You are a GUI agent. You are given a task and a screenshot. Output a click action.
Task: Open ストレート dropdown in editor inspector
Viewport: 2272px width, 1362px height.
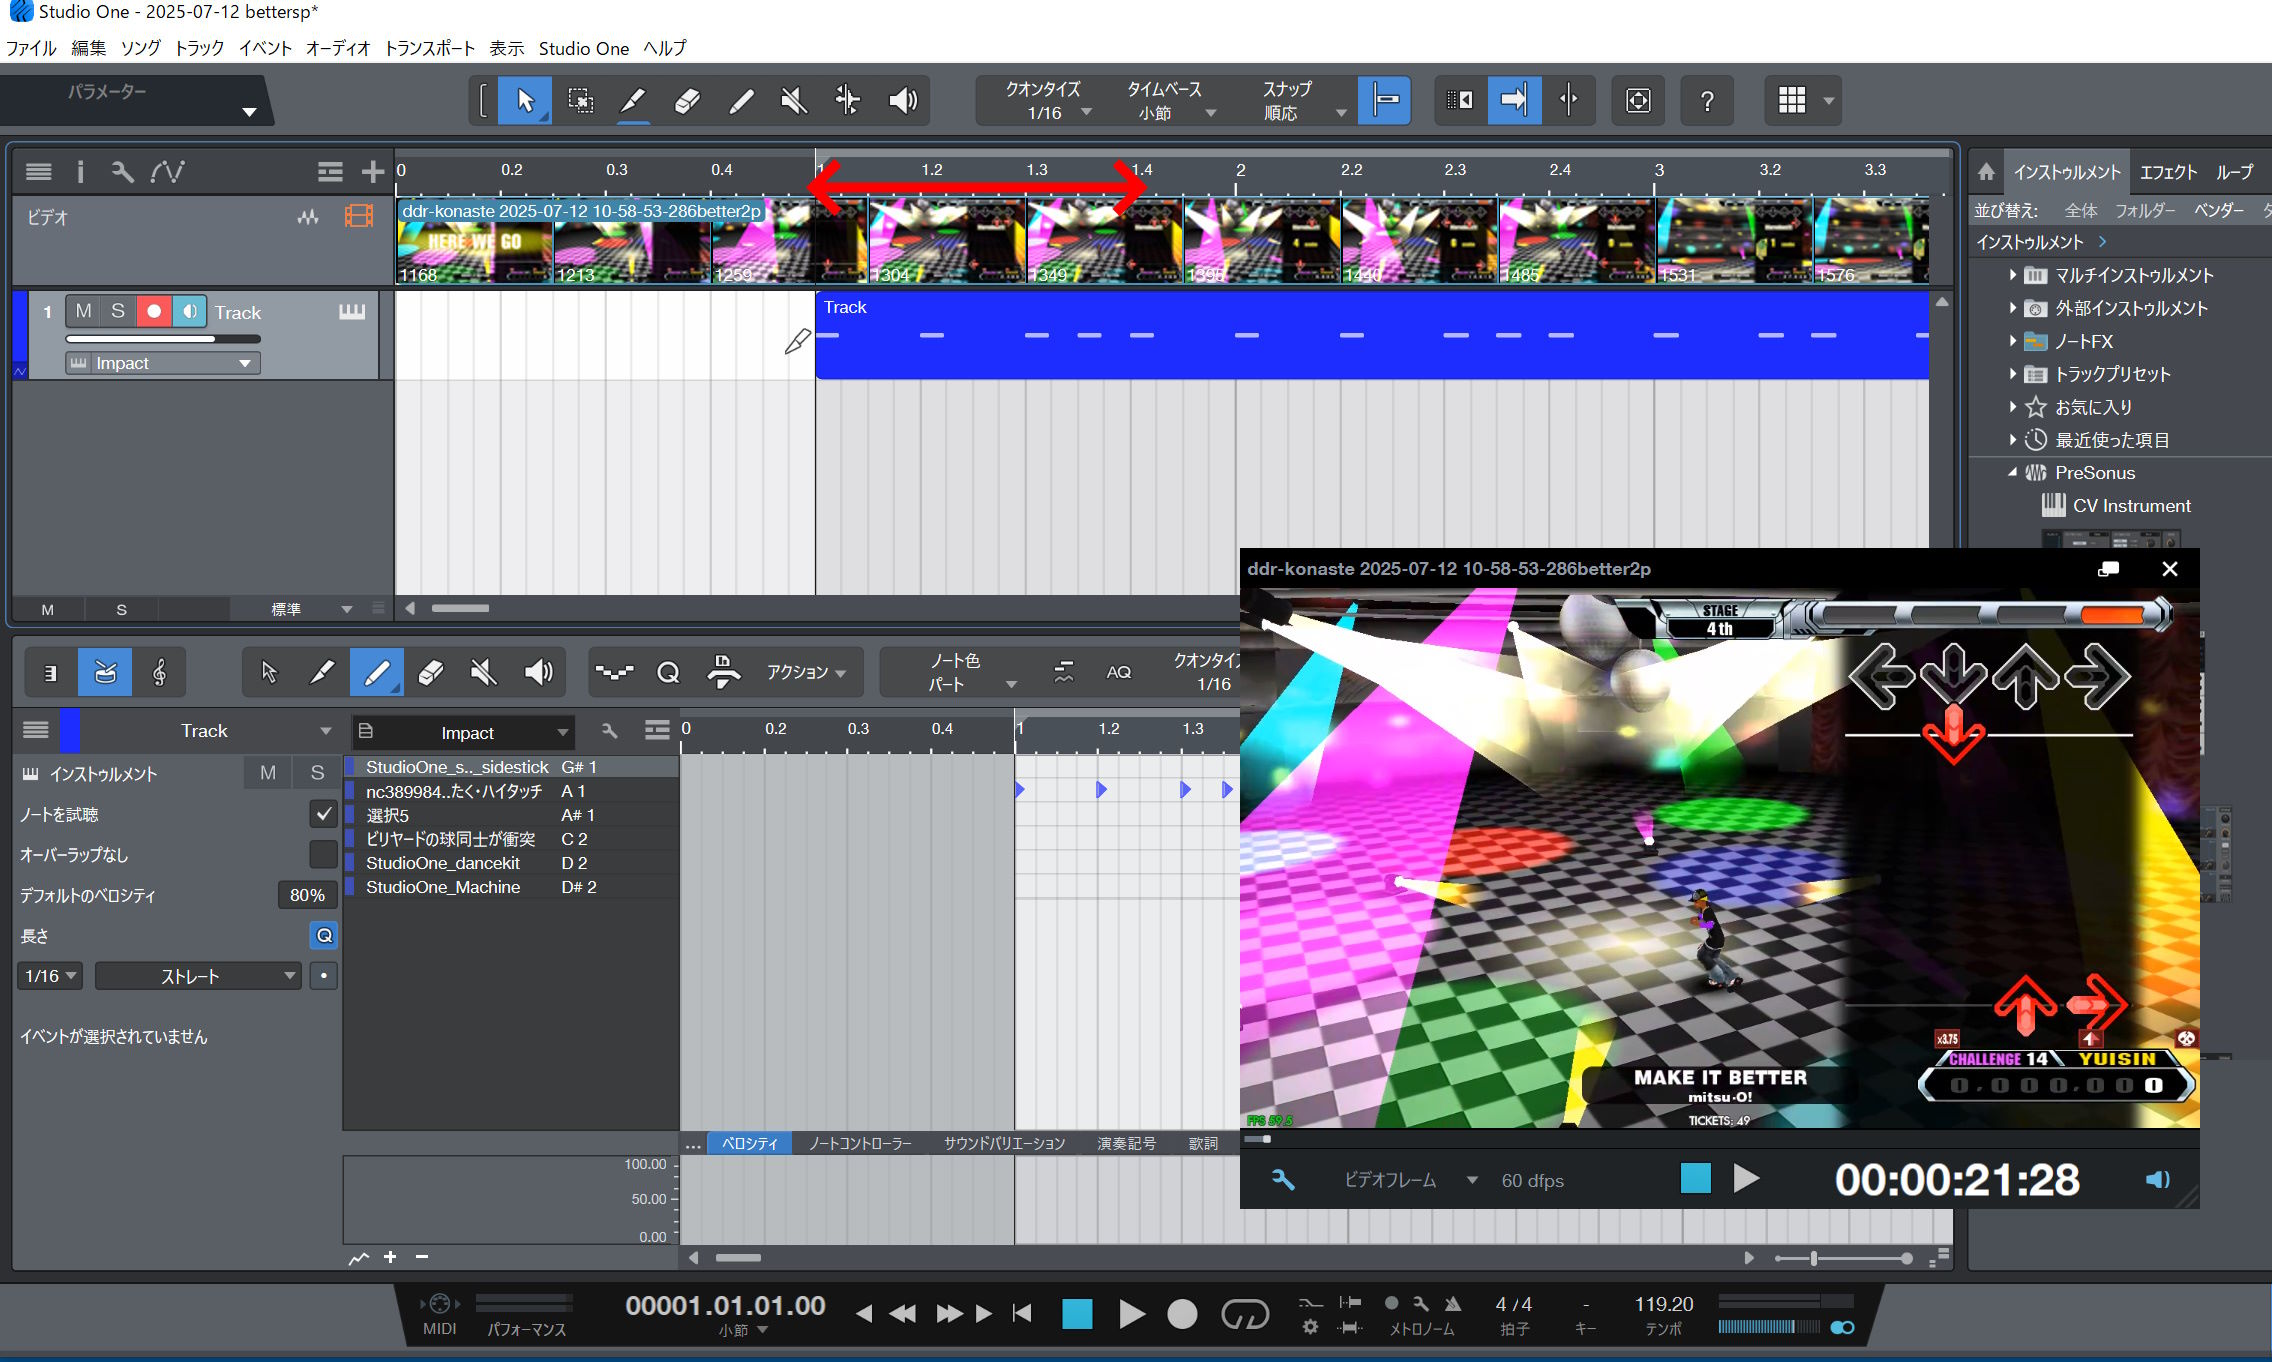tap(198, 976)
